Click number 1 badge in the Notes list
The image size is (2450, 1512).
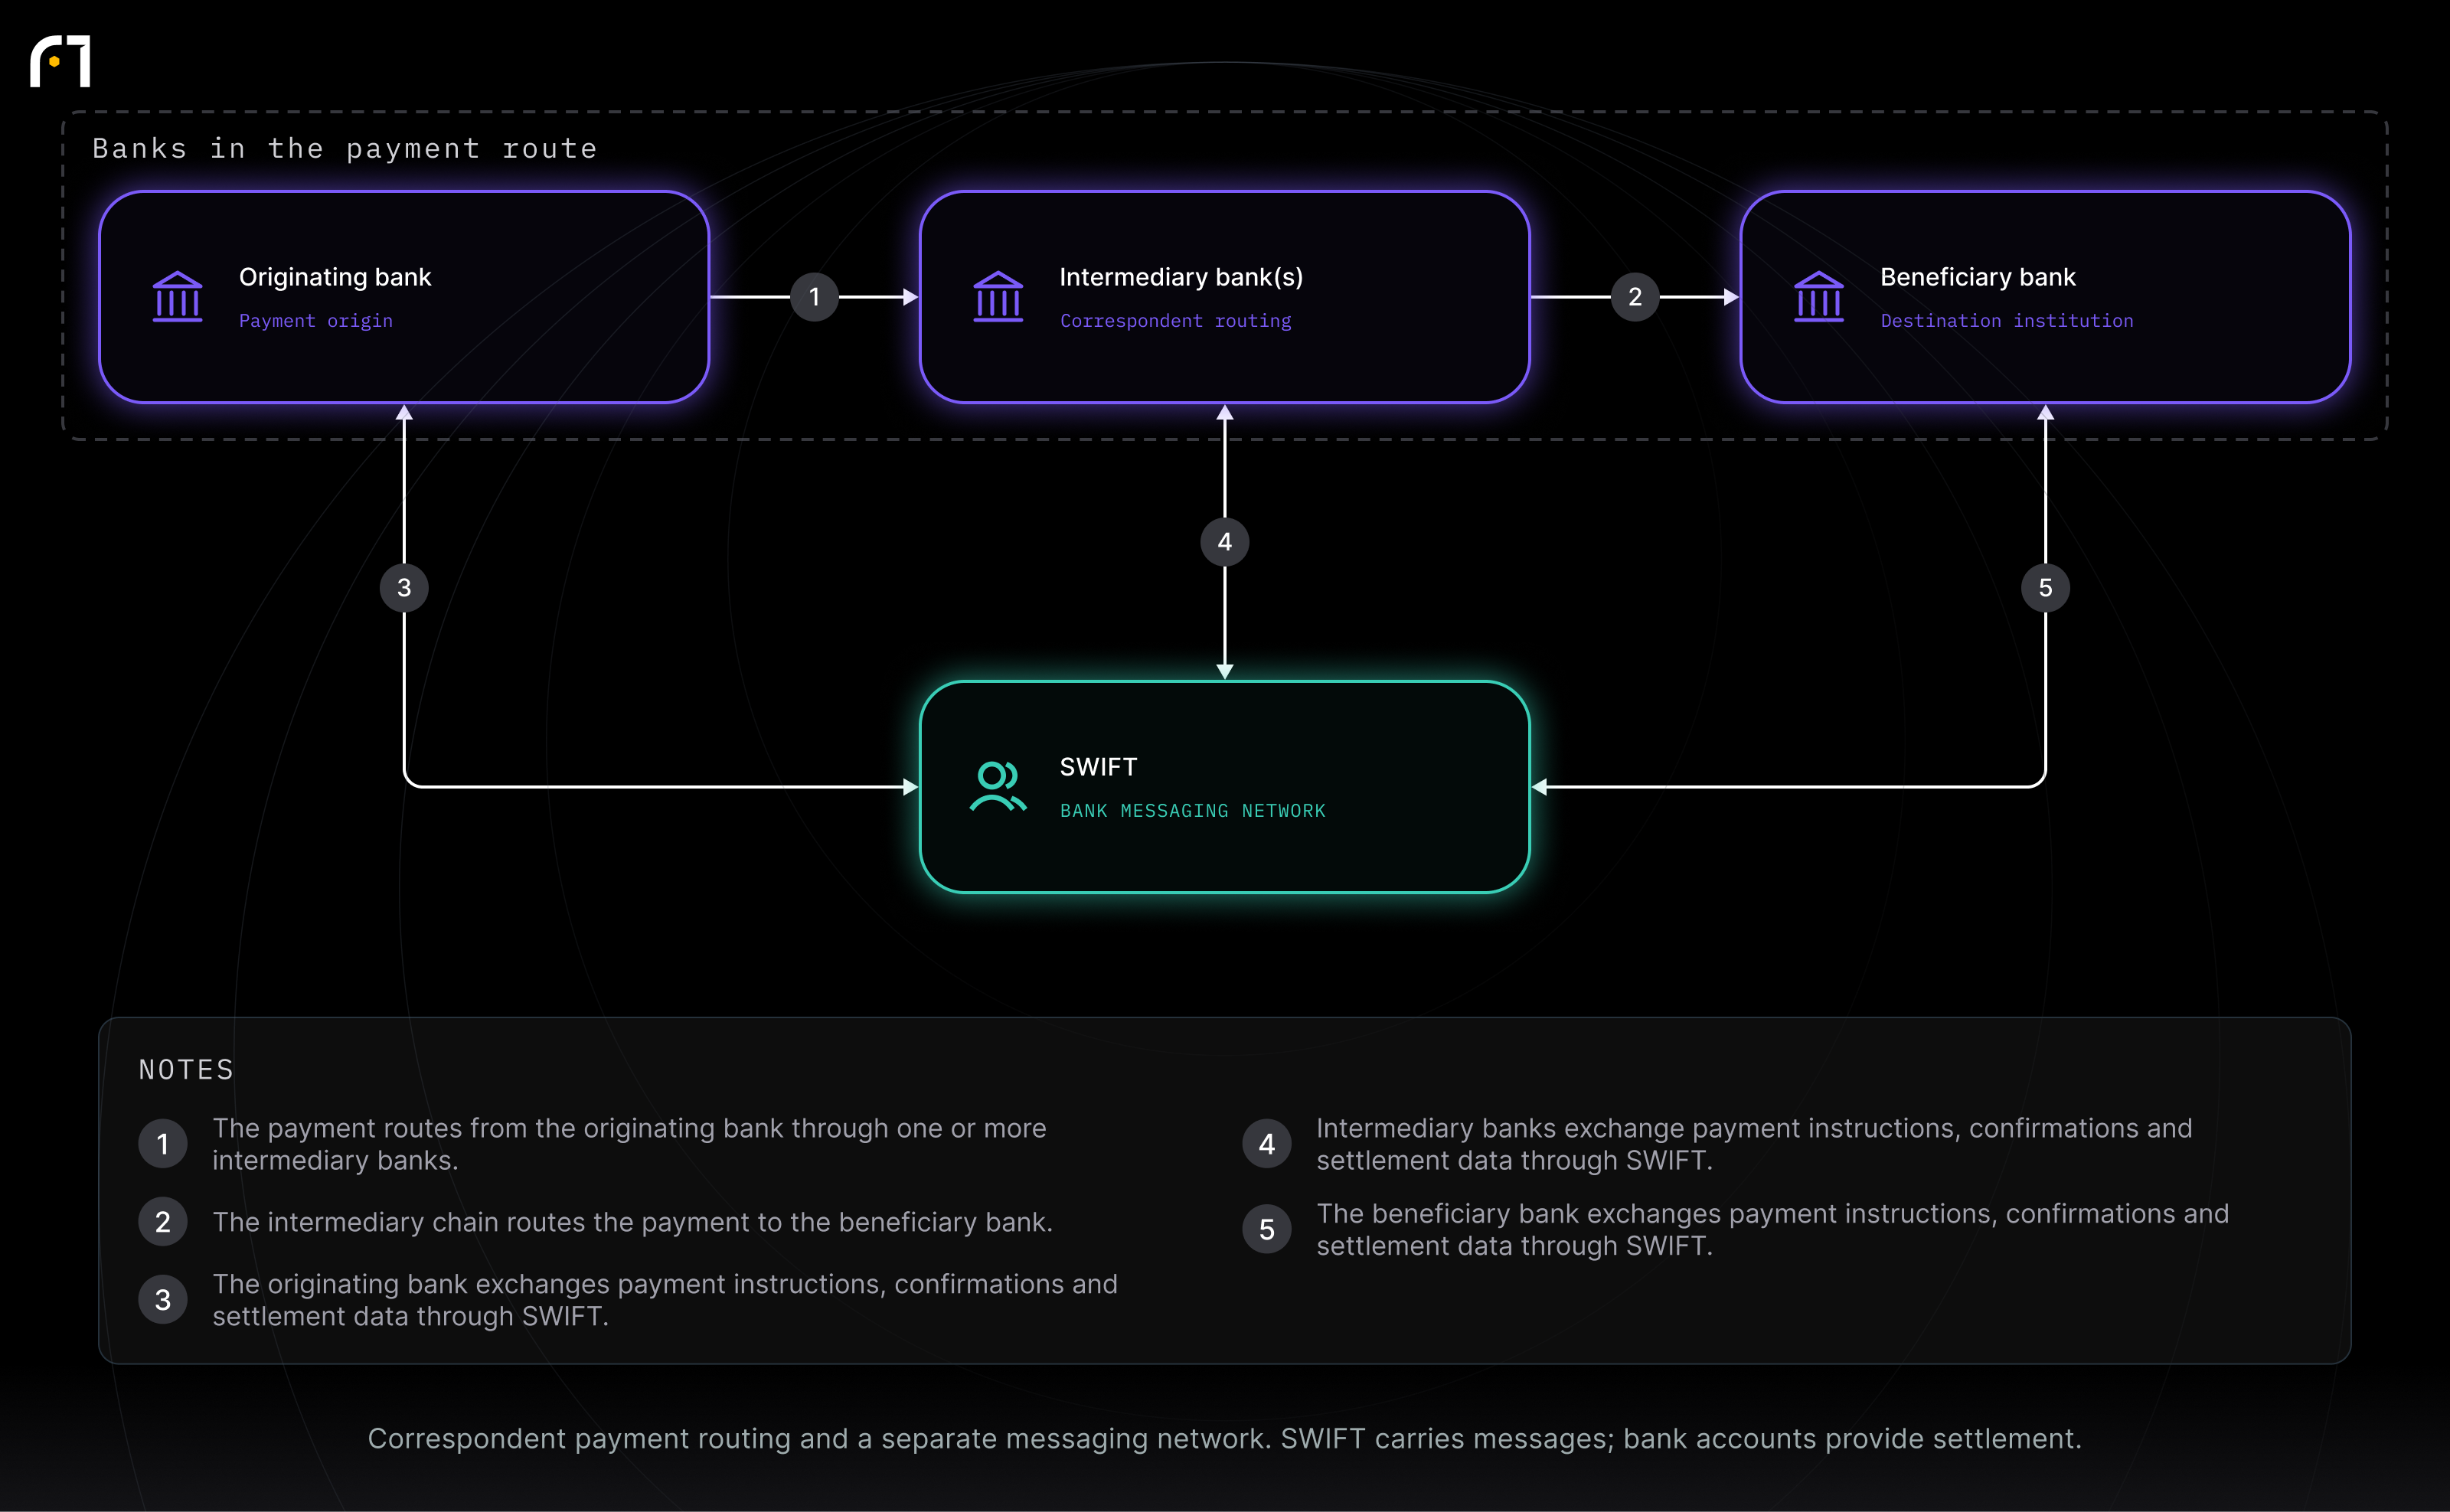pos(163,1144)
